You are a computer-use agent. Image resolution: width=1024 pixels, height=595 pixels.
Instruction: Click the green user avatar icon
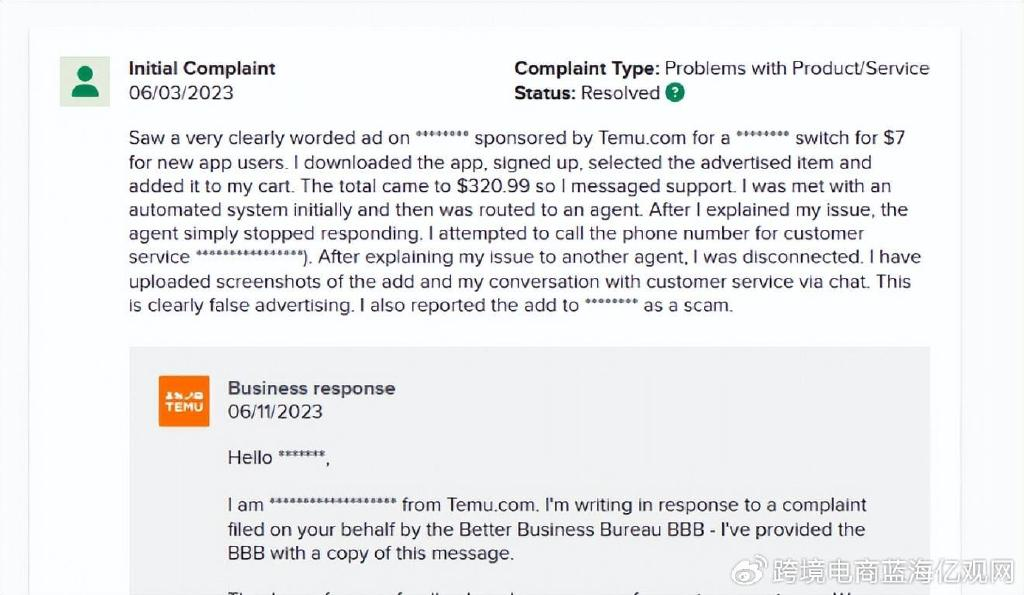click(x=85, y=81)
